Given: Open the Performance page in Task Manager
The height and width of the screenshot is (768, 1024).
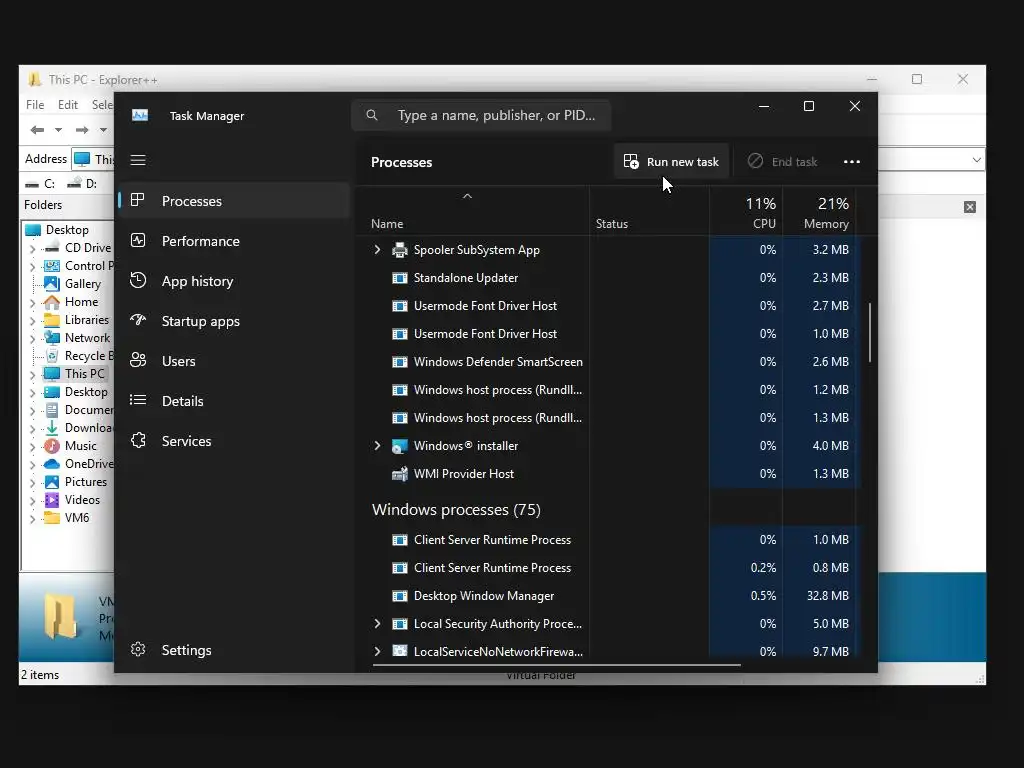Looking at the screenshot, I should (x=234, y=241).
